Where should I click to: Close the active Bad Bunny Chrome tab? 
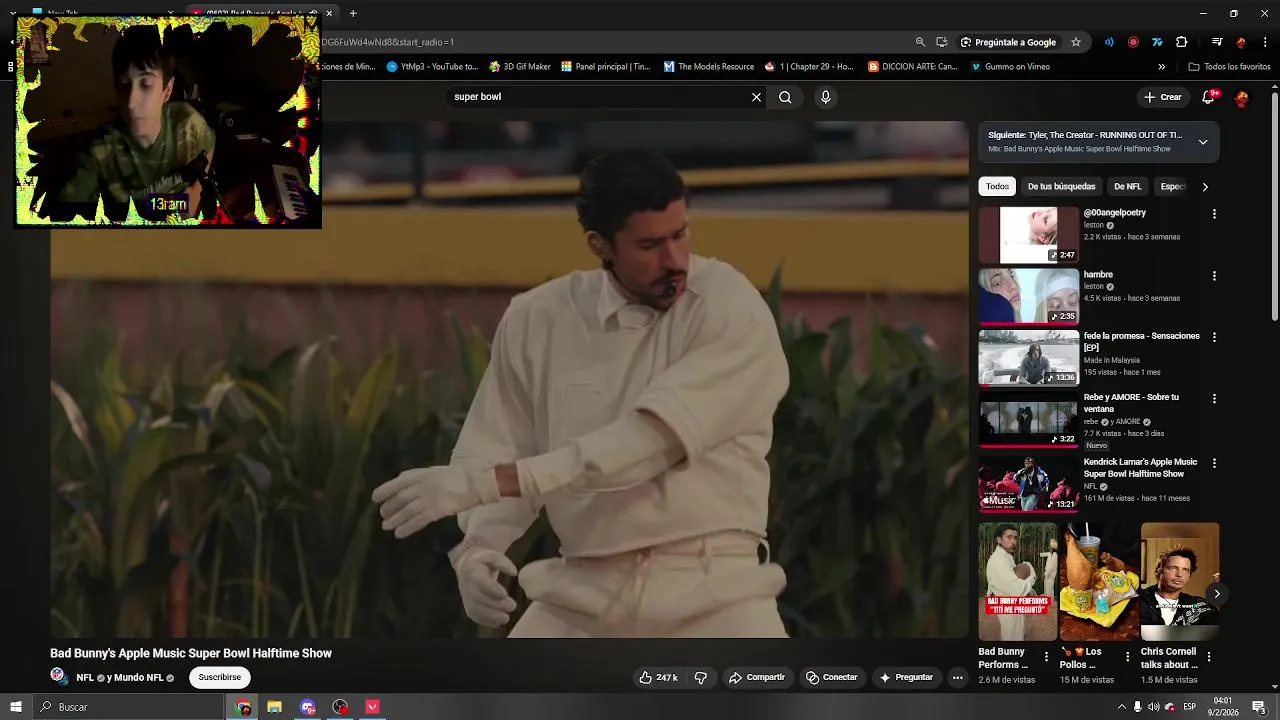click(x=328, y=13)
